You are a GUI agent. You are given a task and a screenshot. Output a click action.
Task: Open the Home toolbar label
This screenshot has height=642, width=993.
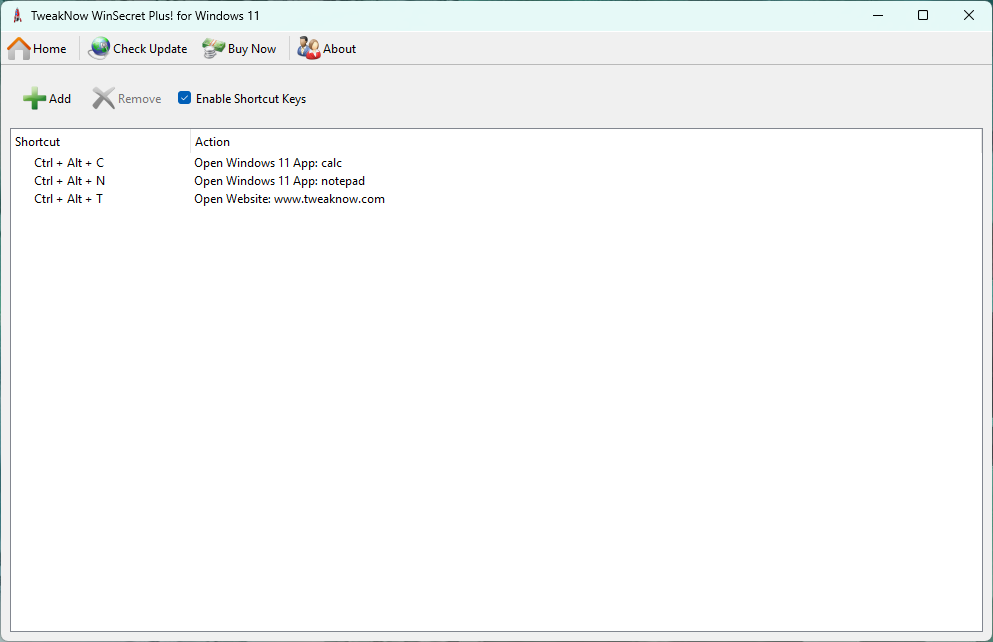point(49,49)
